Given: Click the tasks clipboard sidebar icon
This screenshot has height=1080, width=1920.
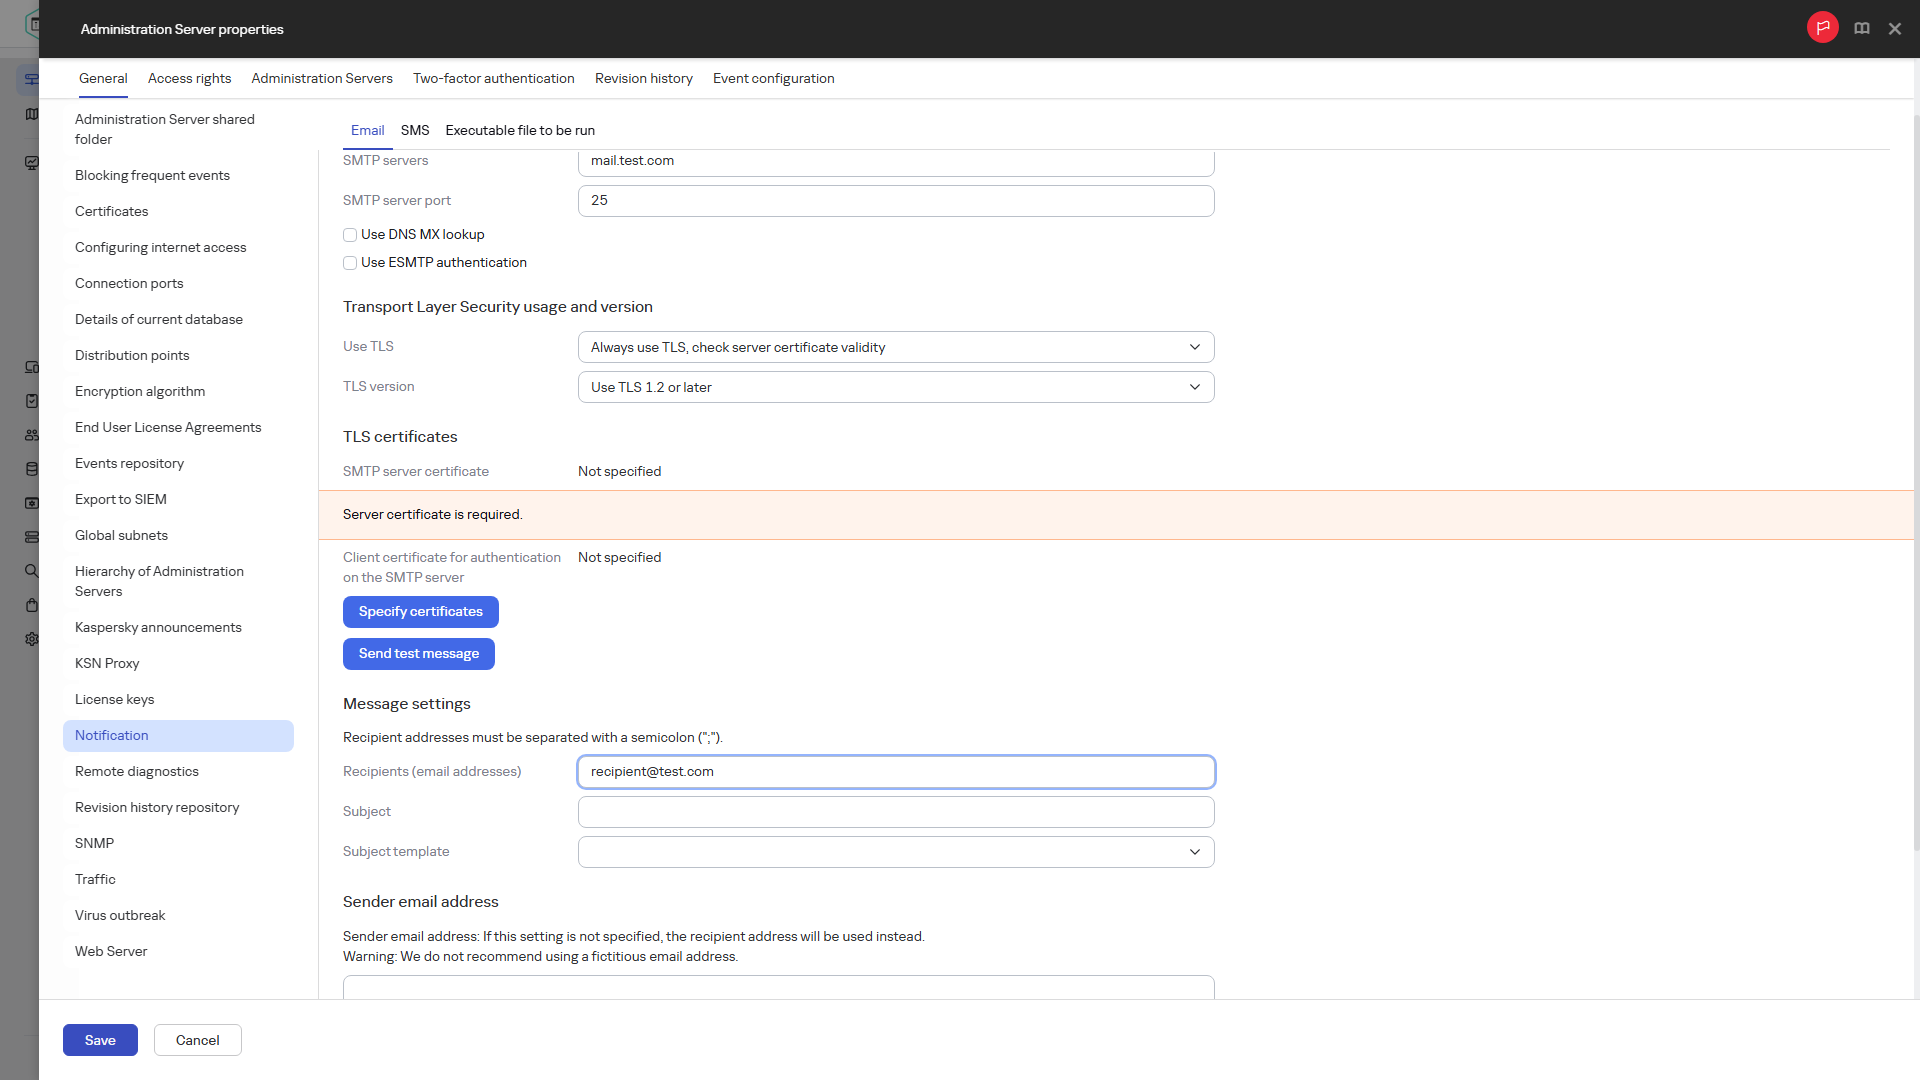Looking at the screenshot, I should 32,401.
